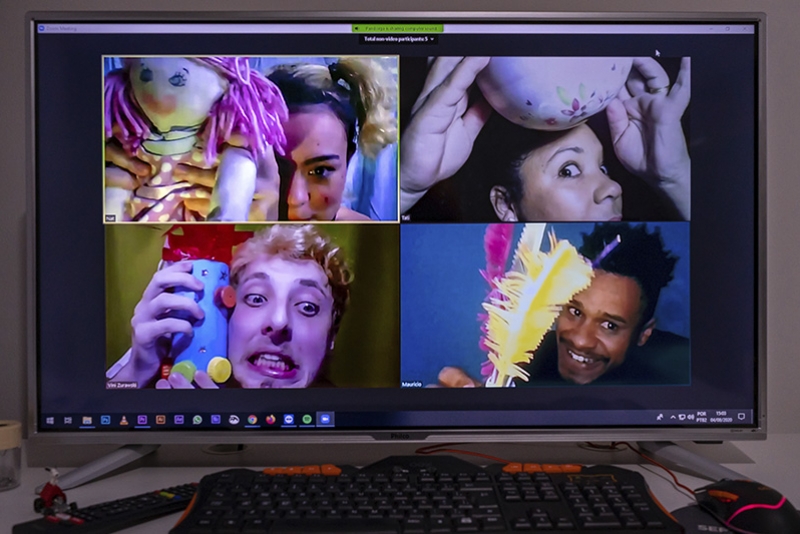Change the POR keyboard language indicator
Screen dimensions: 800x534
click(702, 417)
